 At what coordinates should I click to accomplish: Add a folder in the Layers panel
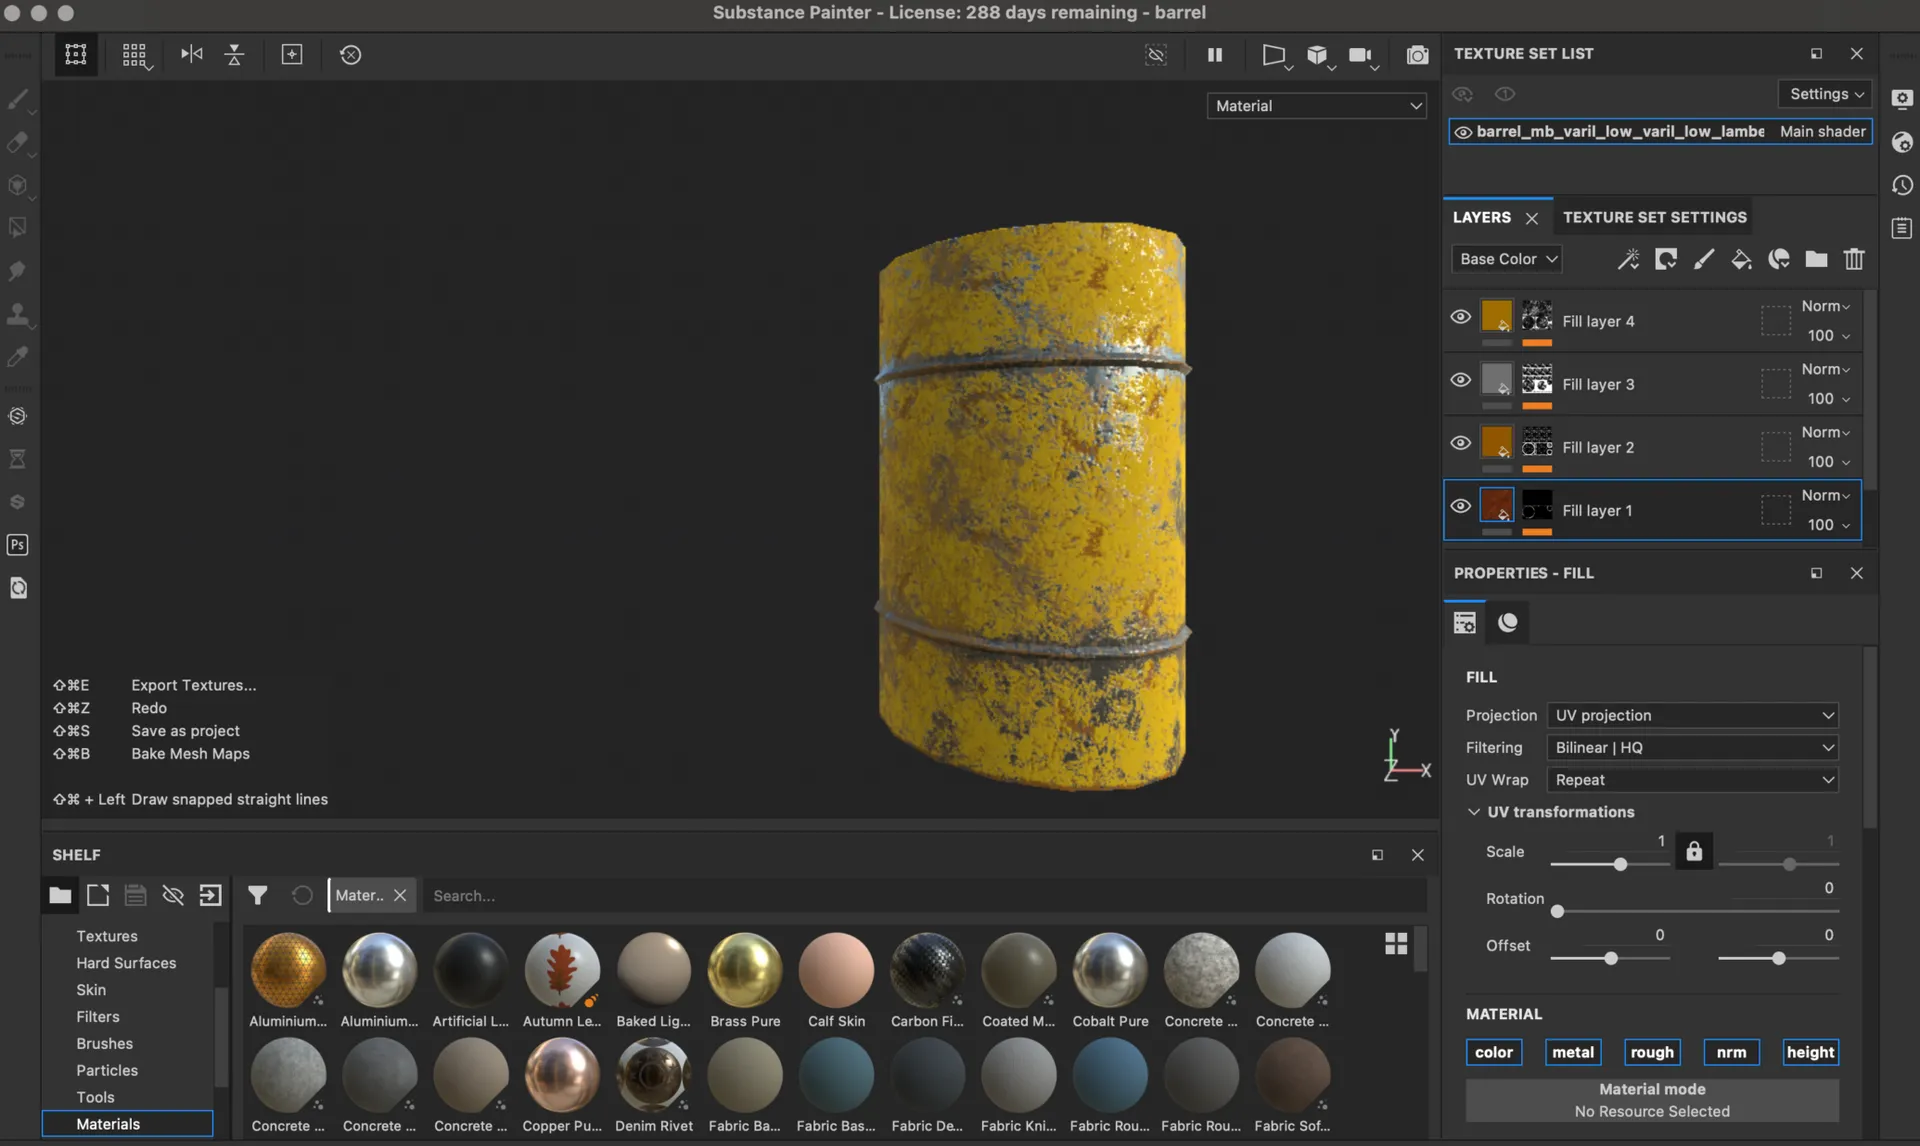(1816, 259)
